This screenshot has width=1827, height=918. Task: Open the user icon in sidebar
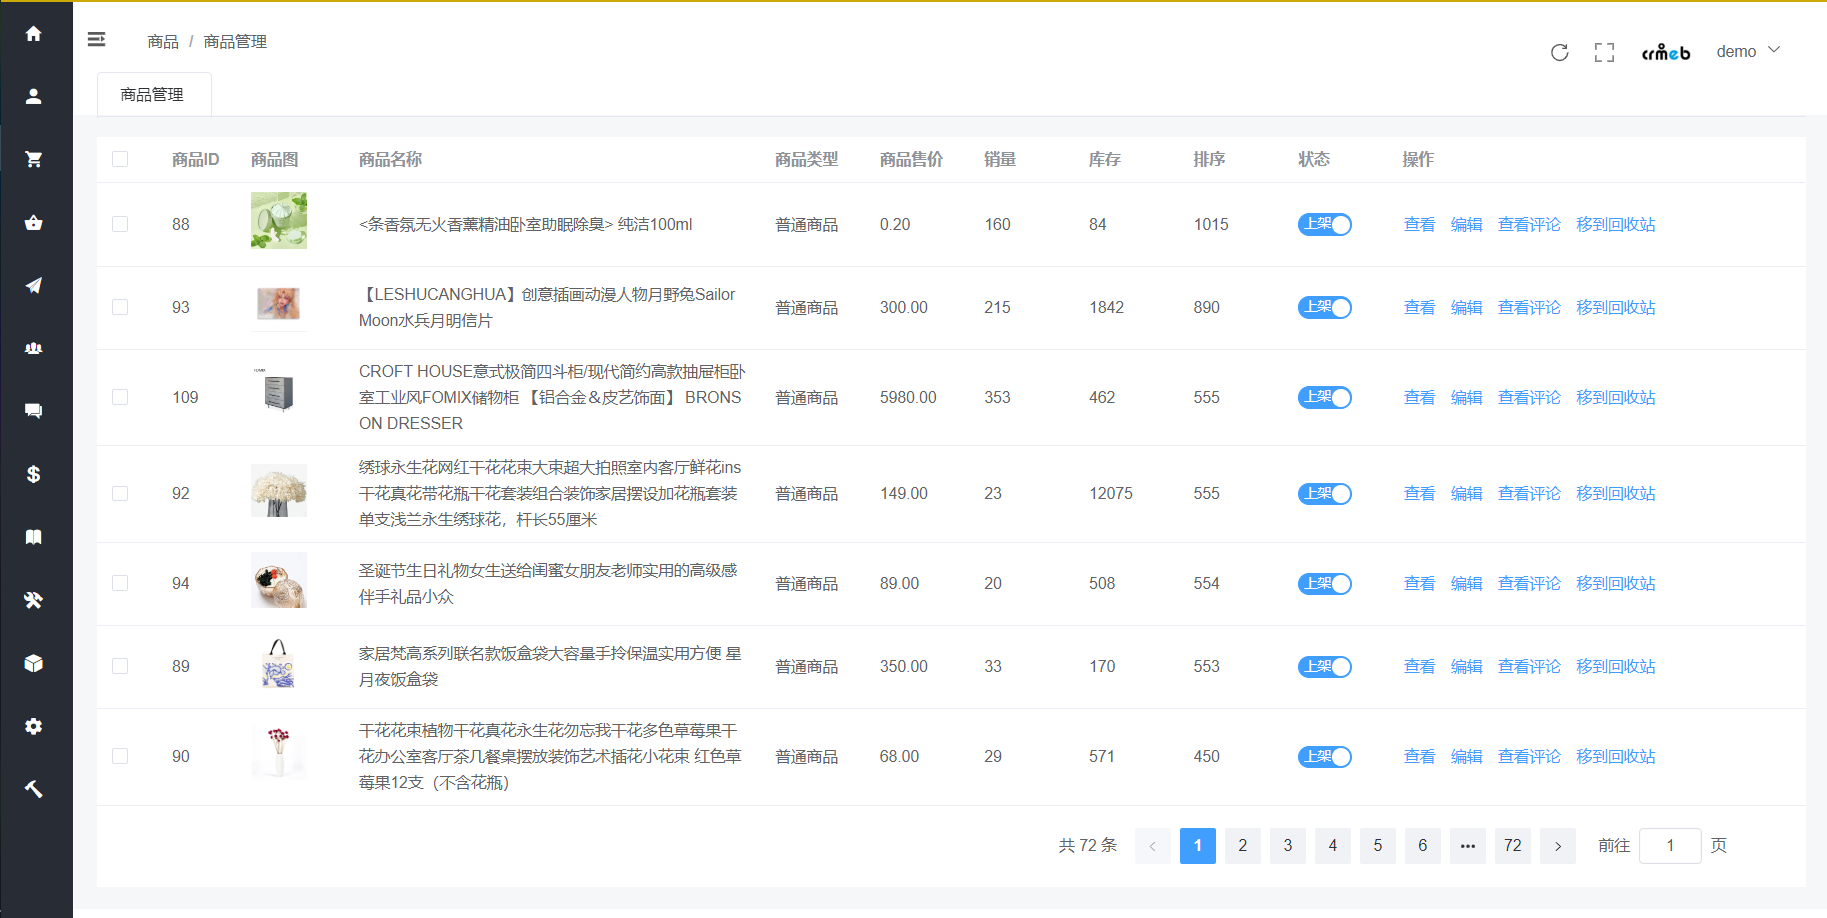pos(33,96)
